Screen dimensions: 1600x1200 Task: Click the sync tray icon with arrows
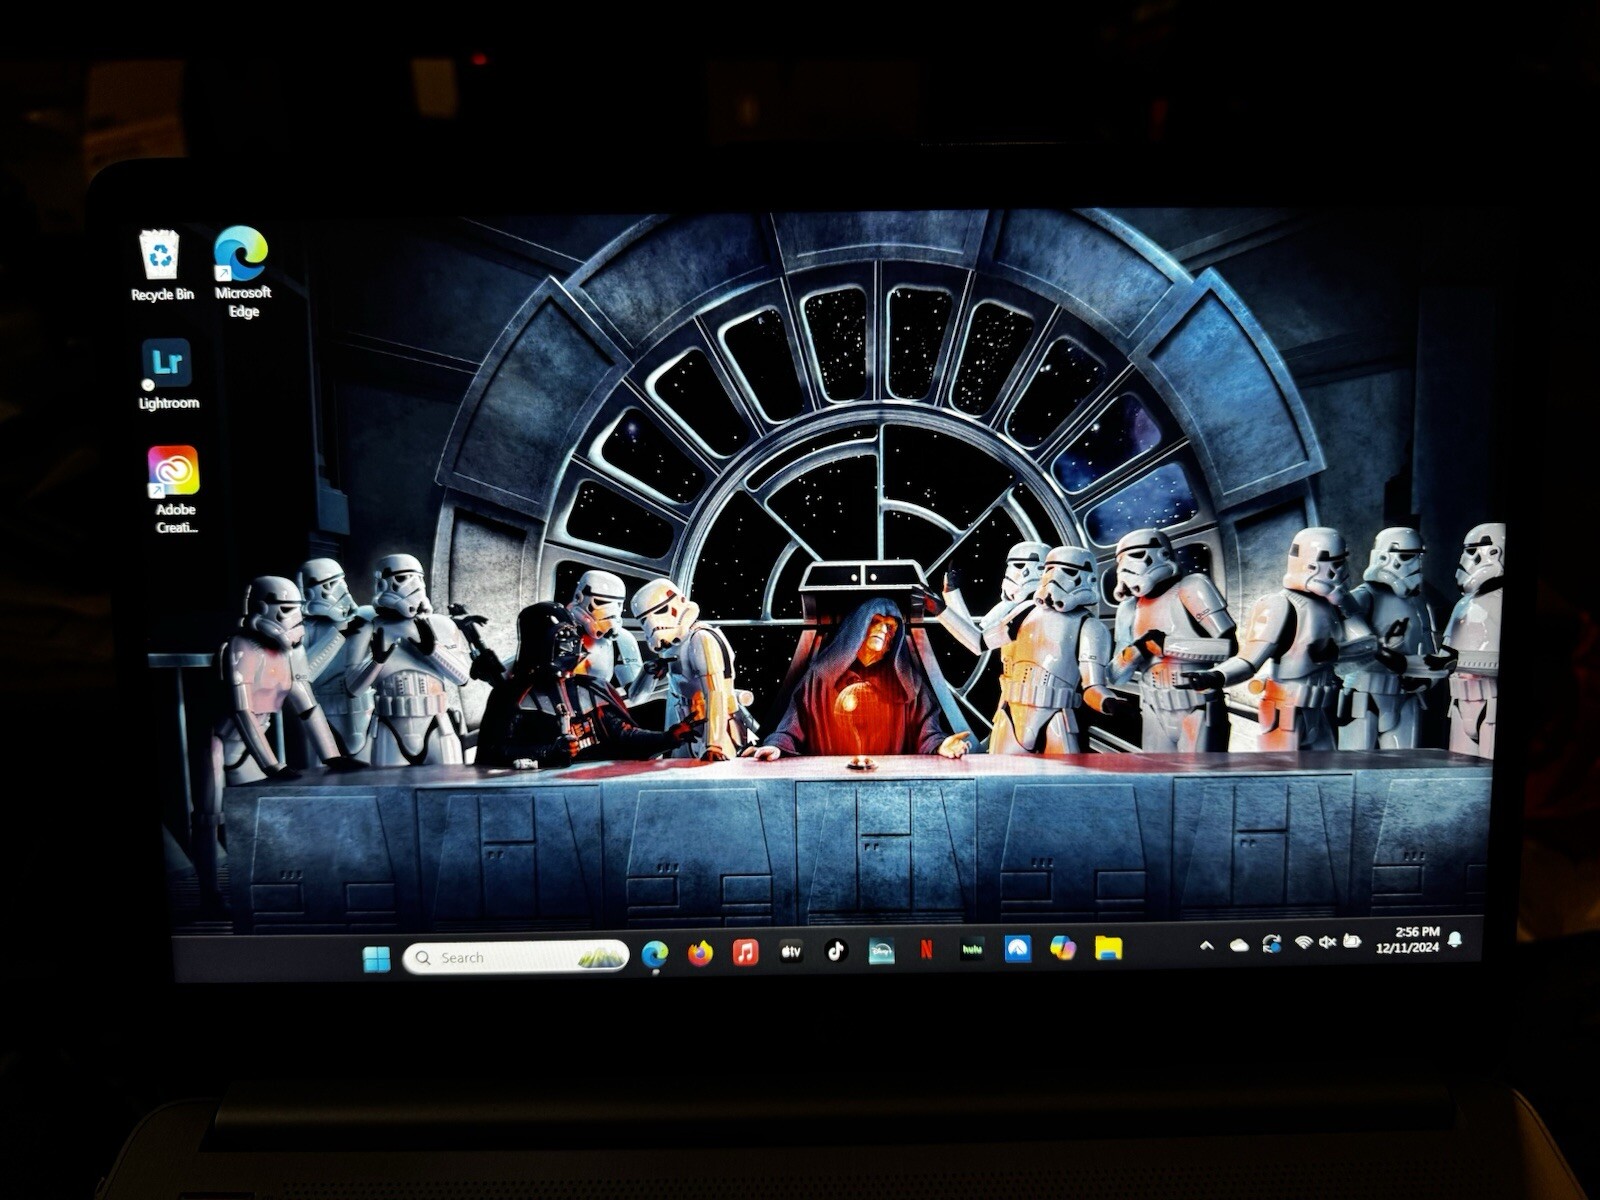tap(1272, 943)
